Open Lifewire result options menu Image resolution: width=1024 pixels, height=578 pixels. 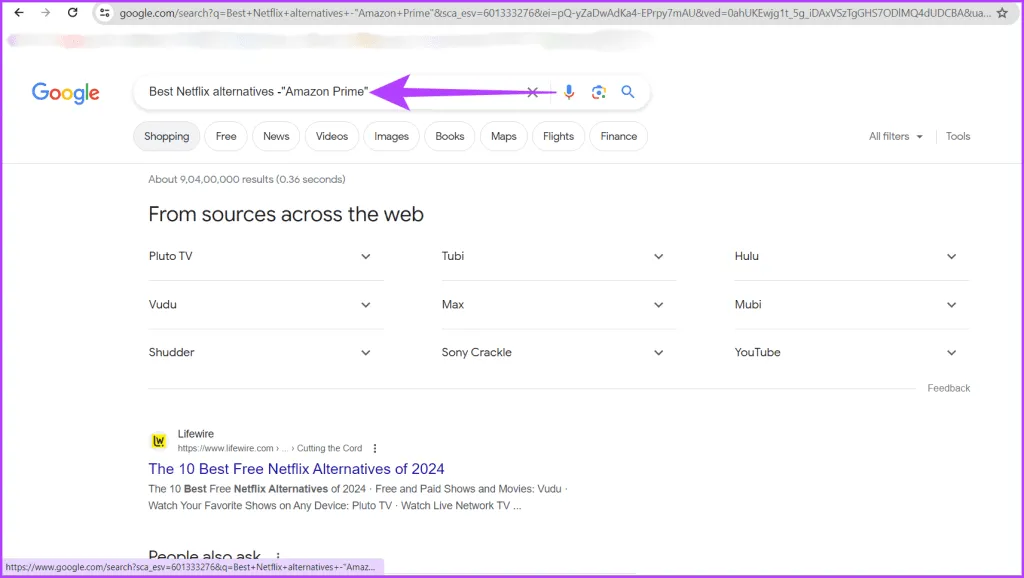point(375,448)
